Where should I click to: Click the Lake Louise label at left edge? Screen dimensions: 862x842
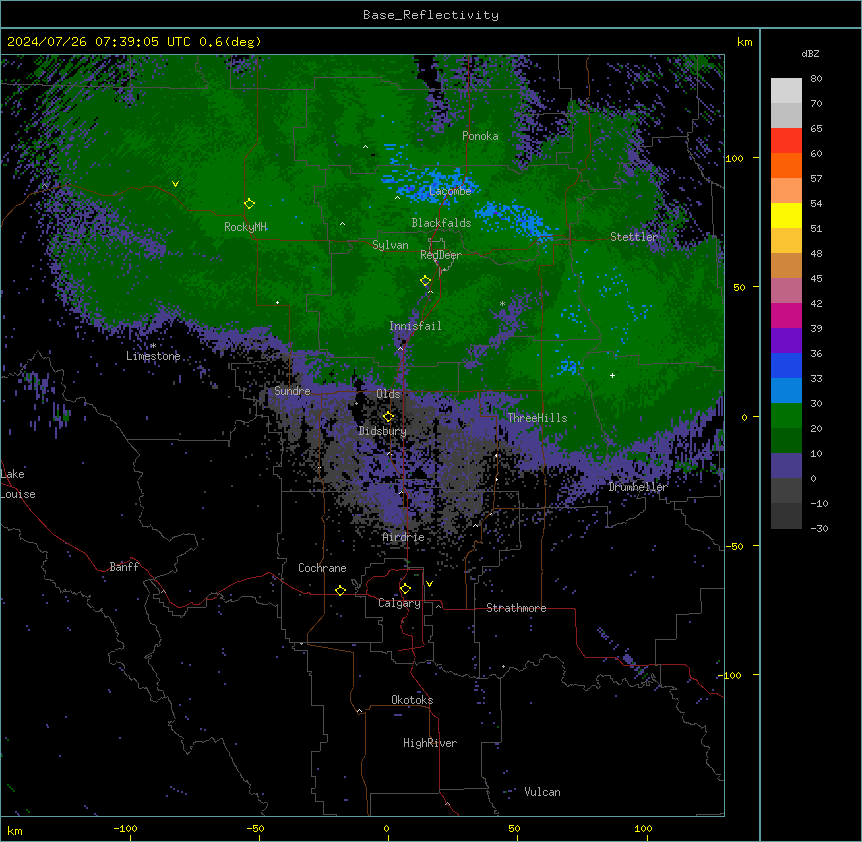pos(18,484)
